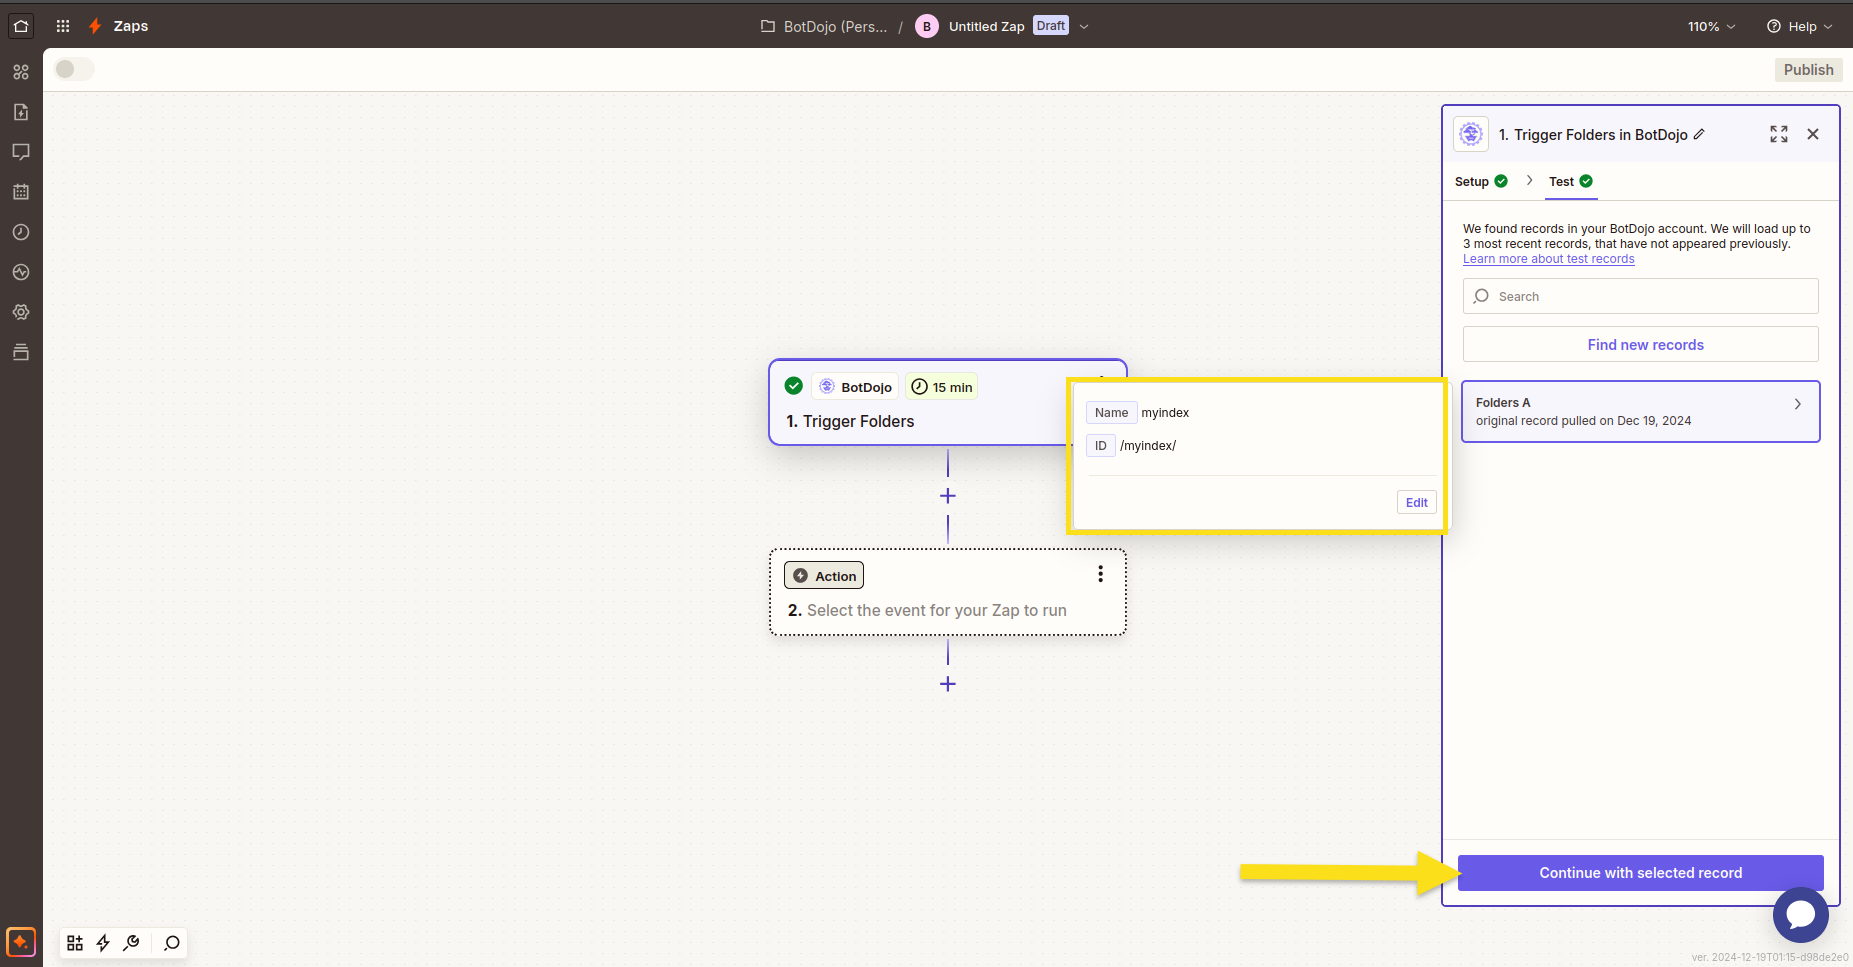The image size is (1853, 967).
Task: Add a step below the Action node
Action: coord(948,684)
